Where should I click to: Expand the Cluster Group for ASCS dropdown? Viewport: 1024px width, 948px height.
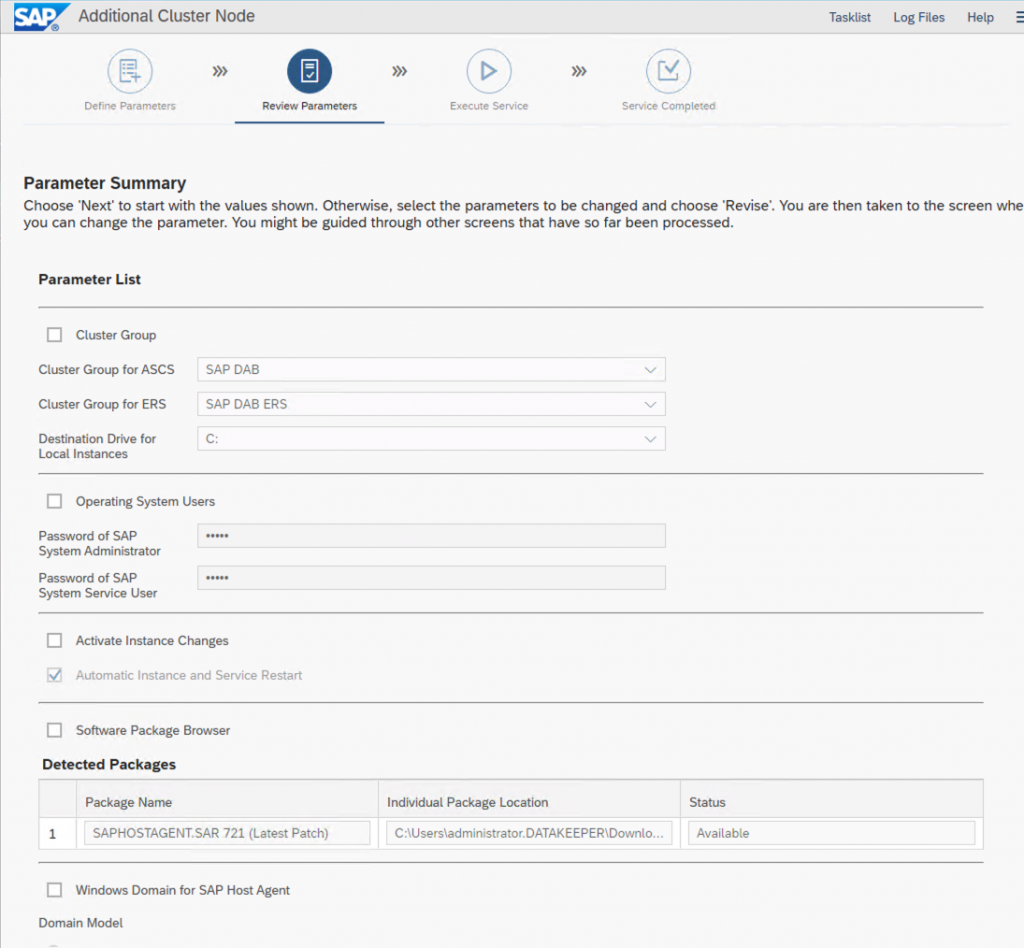tap(432, 370)
